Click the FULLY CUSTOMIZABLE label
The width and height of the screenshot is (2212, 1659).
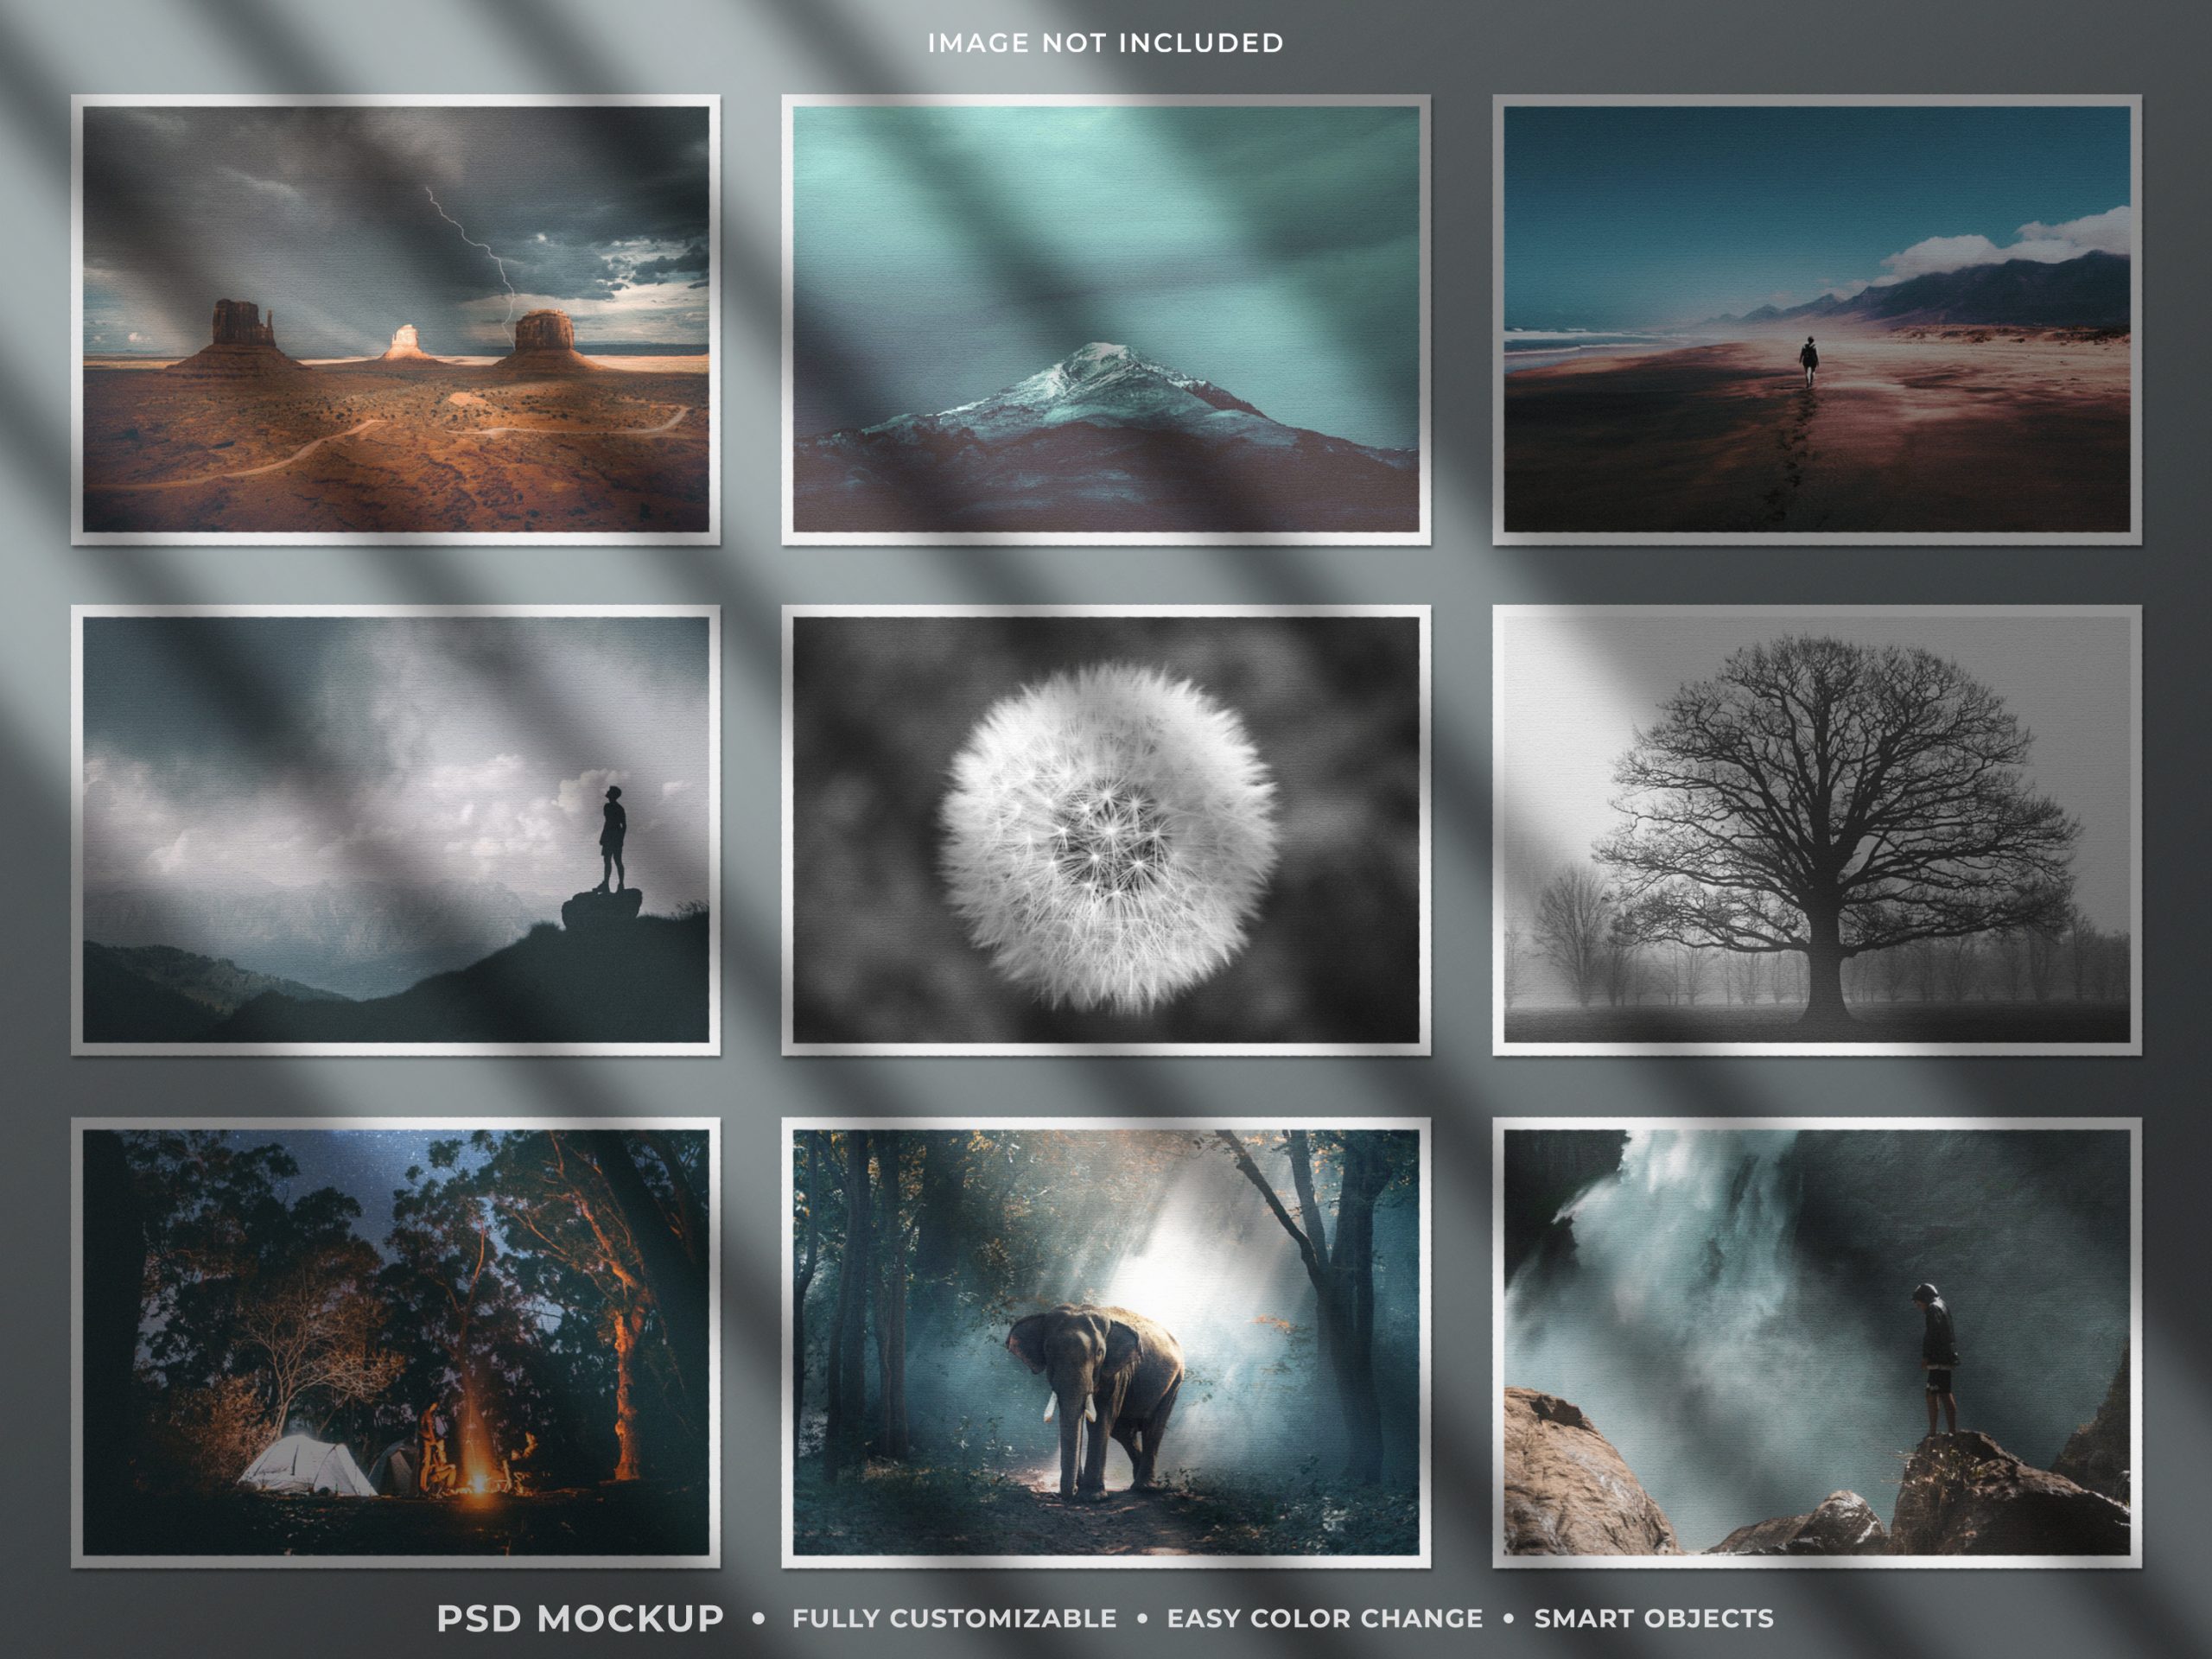point(954,1618)
